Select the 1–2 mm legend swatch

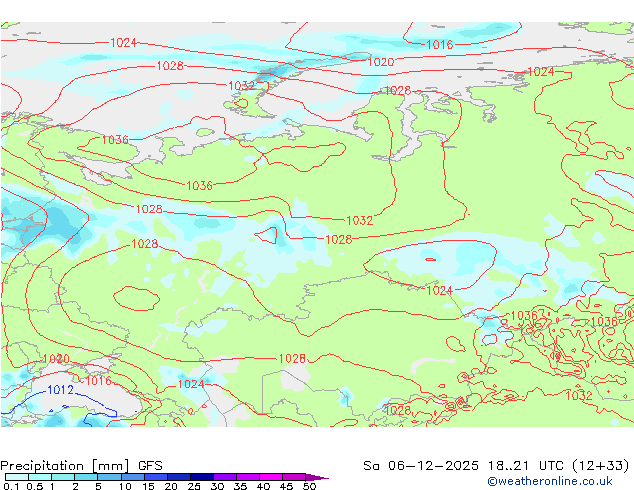63,477
